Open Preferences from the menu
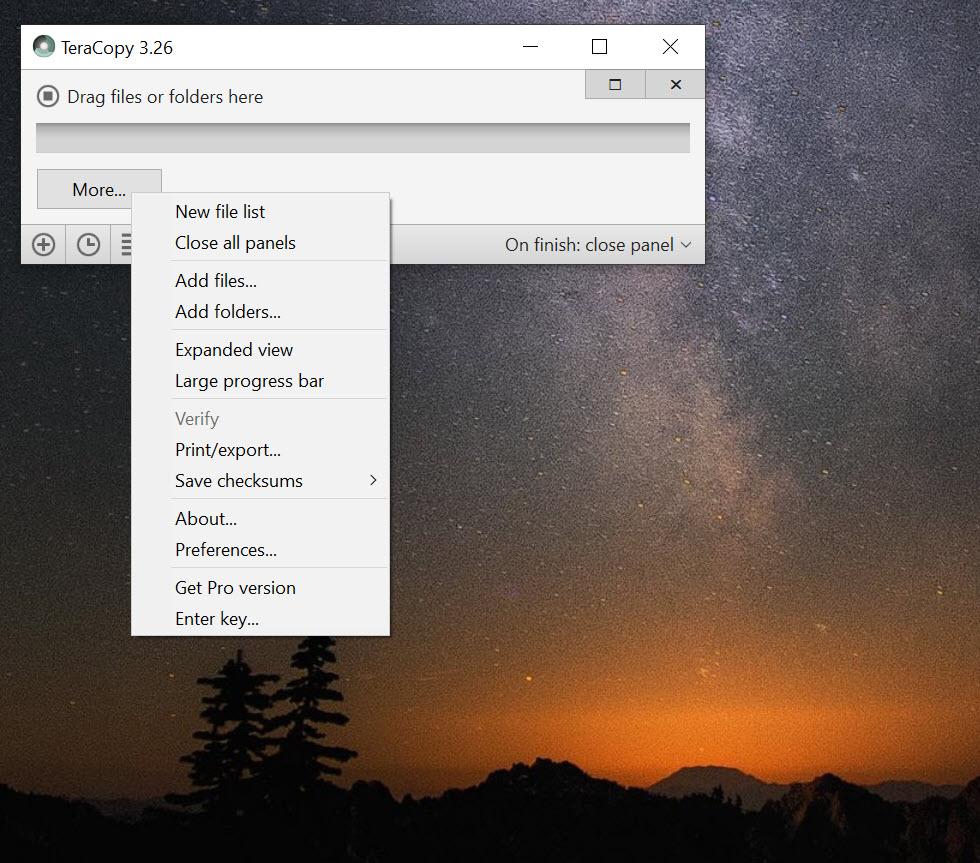 click(226, 550)
